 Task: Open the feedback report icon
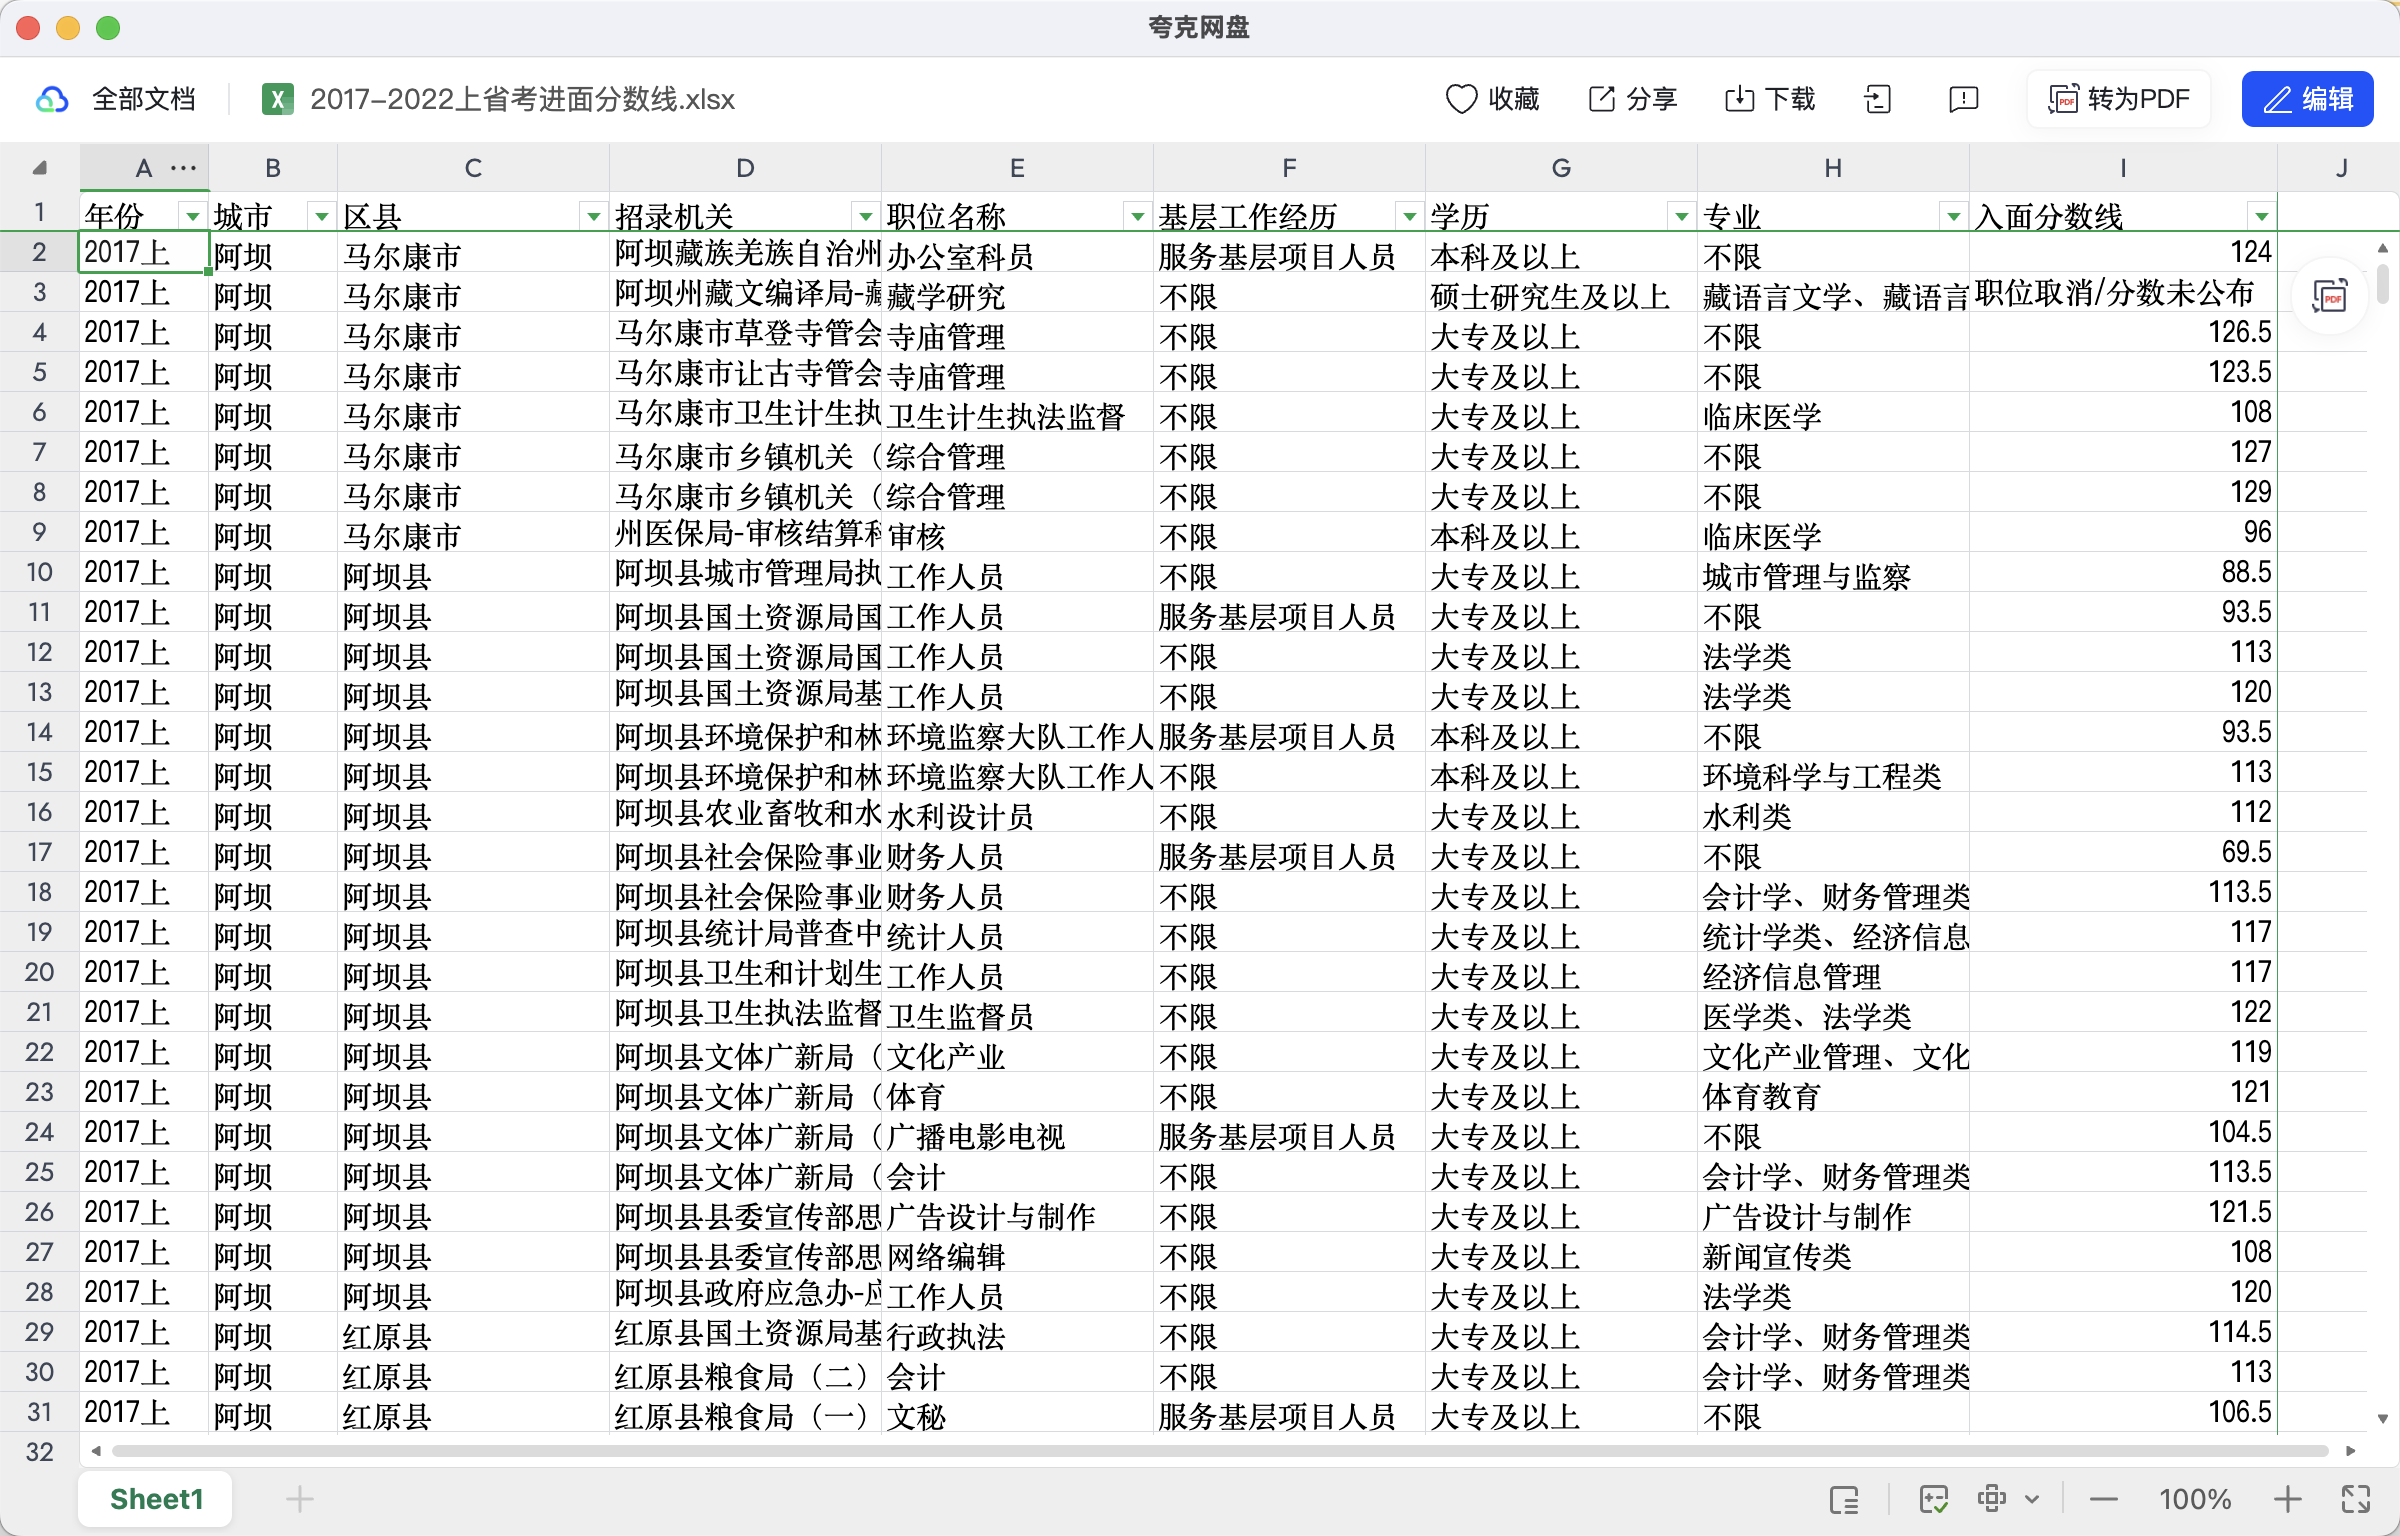tap(1961, 98)
